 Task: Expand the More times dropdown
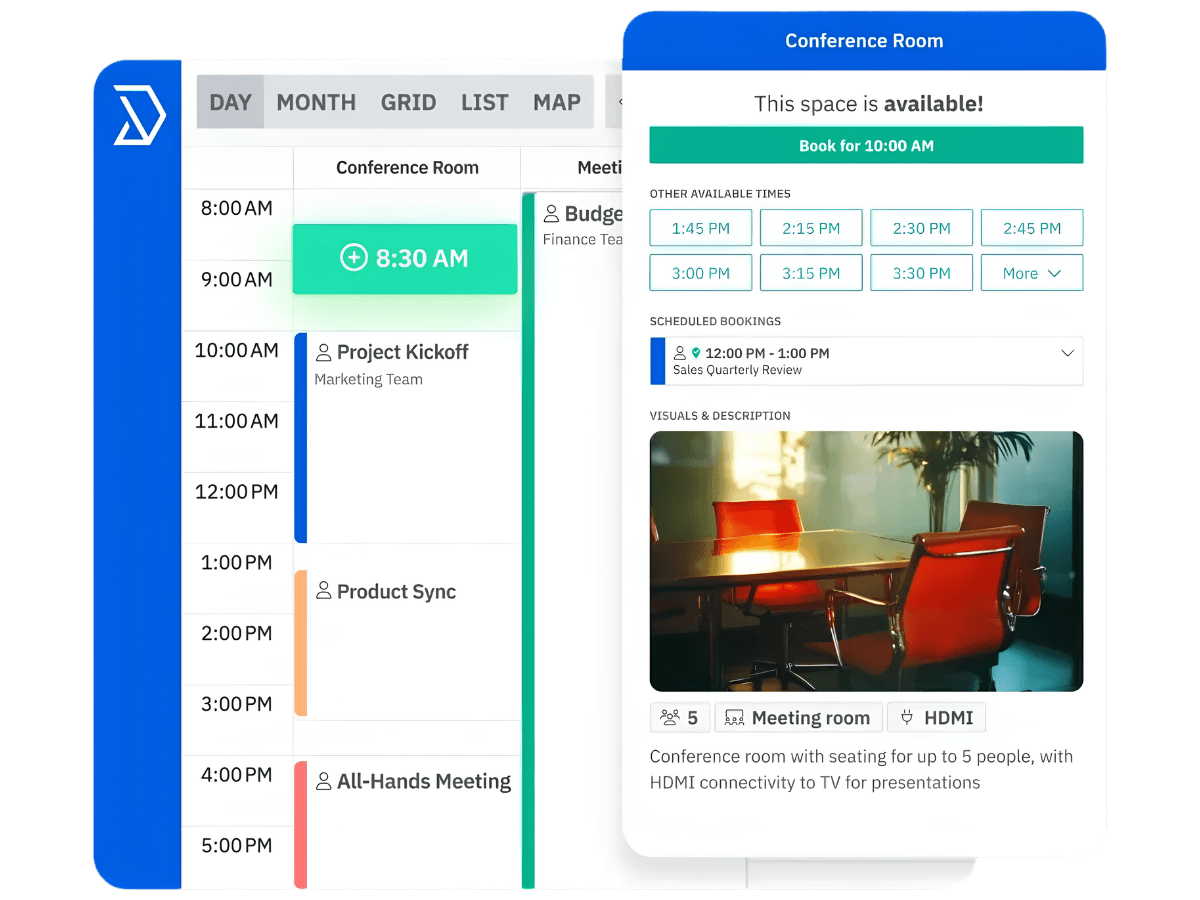click(x=1032, y=273)
